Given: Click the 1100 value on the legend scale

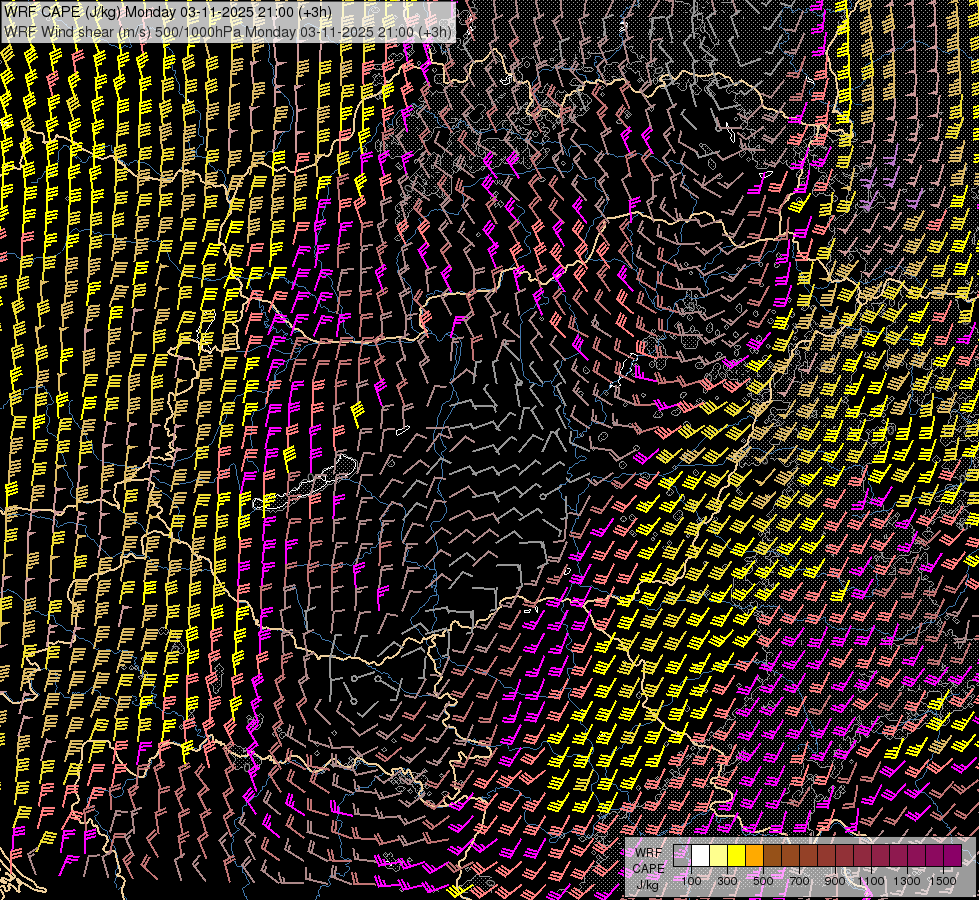Looking at the screenshot, I should click(x=871, y=881).
